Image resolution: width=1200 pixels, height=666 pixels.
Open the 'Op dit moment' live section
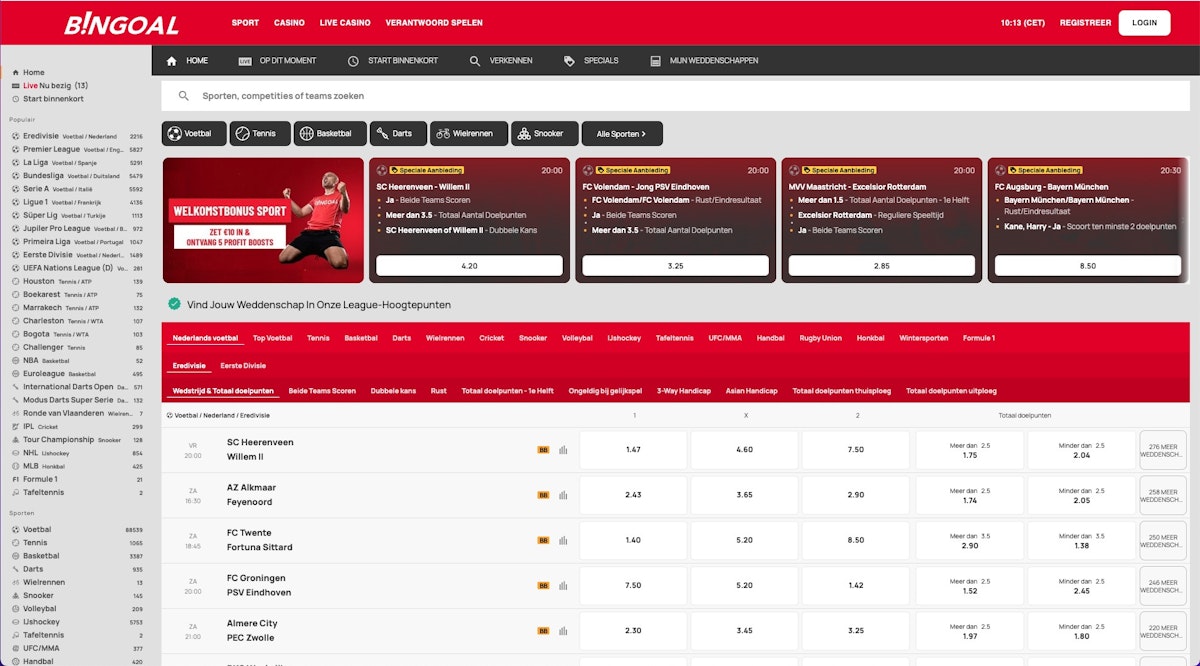coord(277,61)
